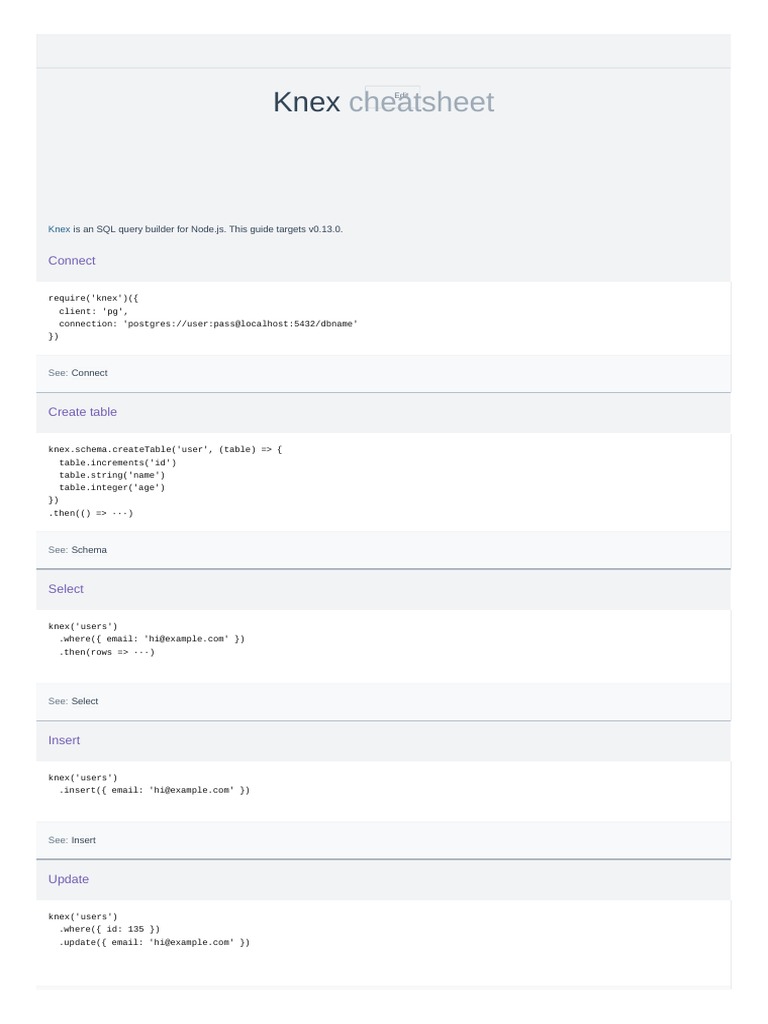
Task: Click the .insert email code line
Action: [154, 790]
